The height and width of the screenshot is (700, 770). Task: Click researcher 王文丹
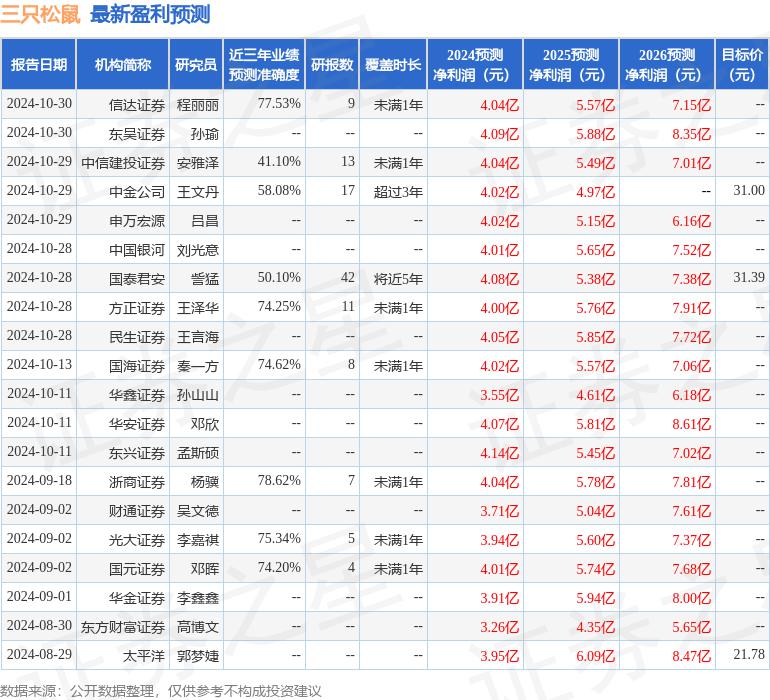tap(198, 192)
